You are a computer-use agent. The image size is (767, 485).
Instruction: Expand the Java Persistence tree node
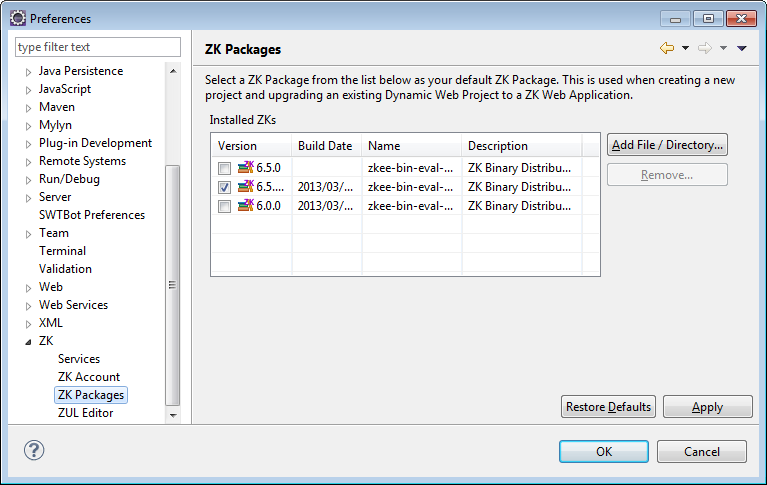tap(28, 72)
